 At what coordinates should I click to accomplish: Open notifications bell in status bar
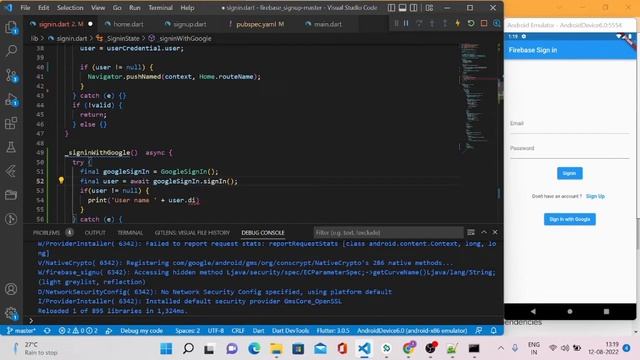[x=493, y=331]
